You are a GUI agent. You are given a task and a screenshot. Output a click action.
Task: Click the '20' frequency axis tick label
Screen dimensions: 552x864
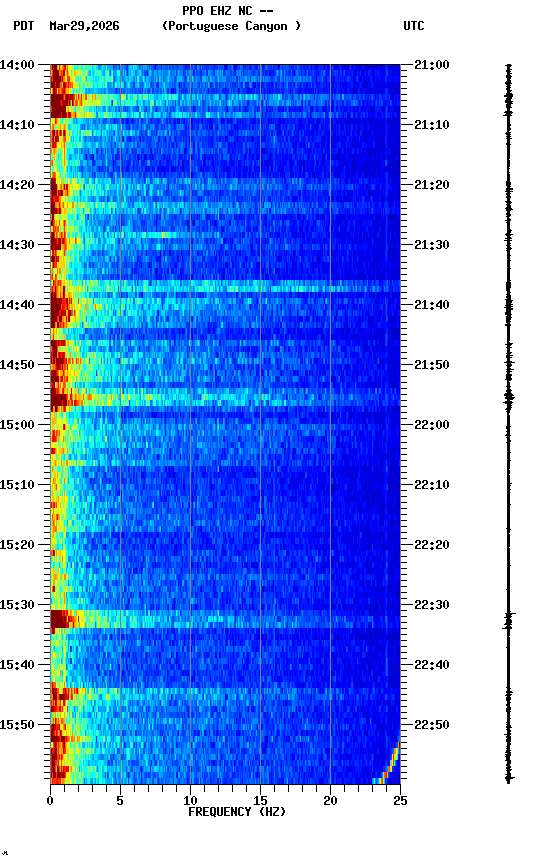pyautogui.click(x=330, y=801)
